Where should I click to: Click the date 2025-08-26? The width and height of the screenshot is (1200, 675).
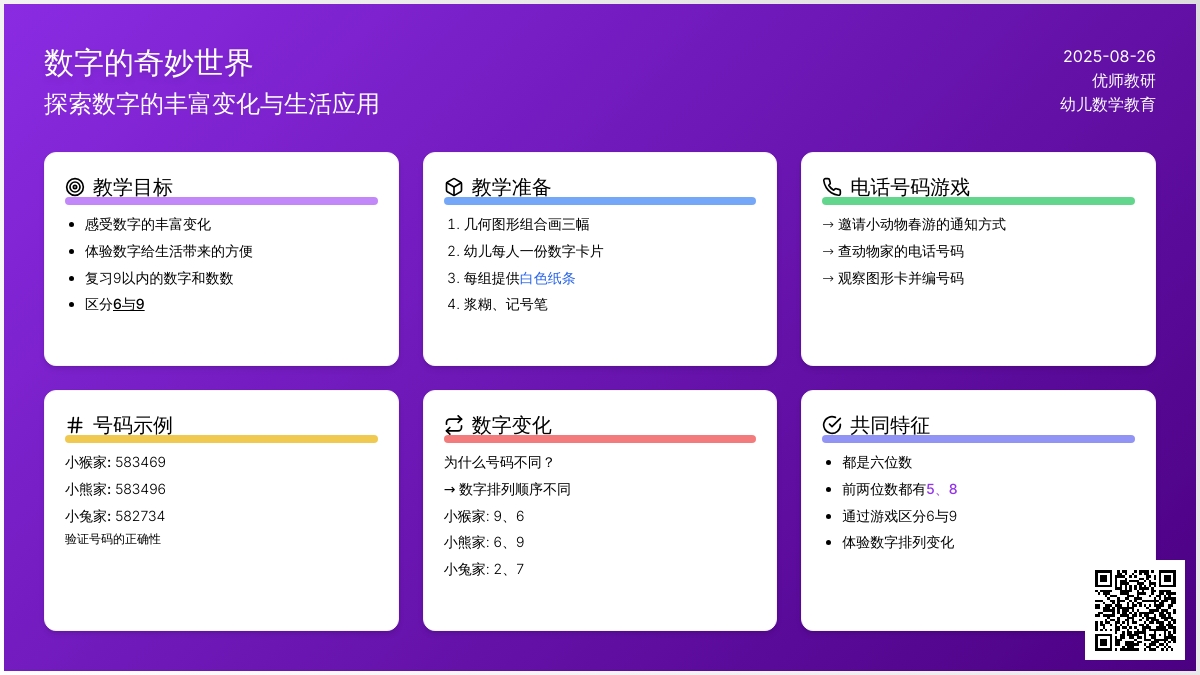[1109, 56]
